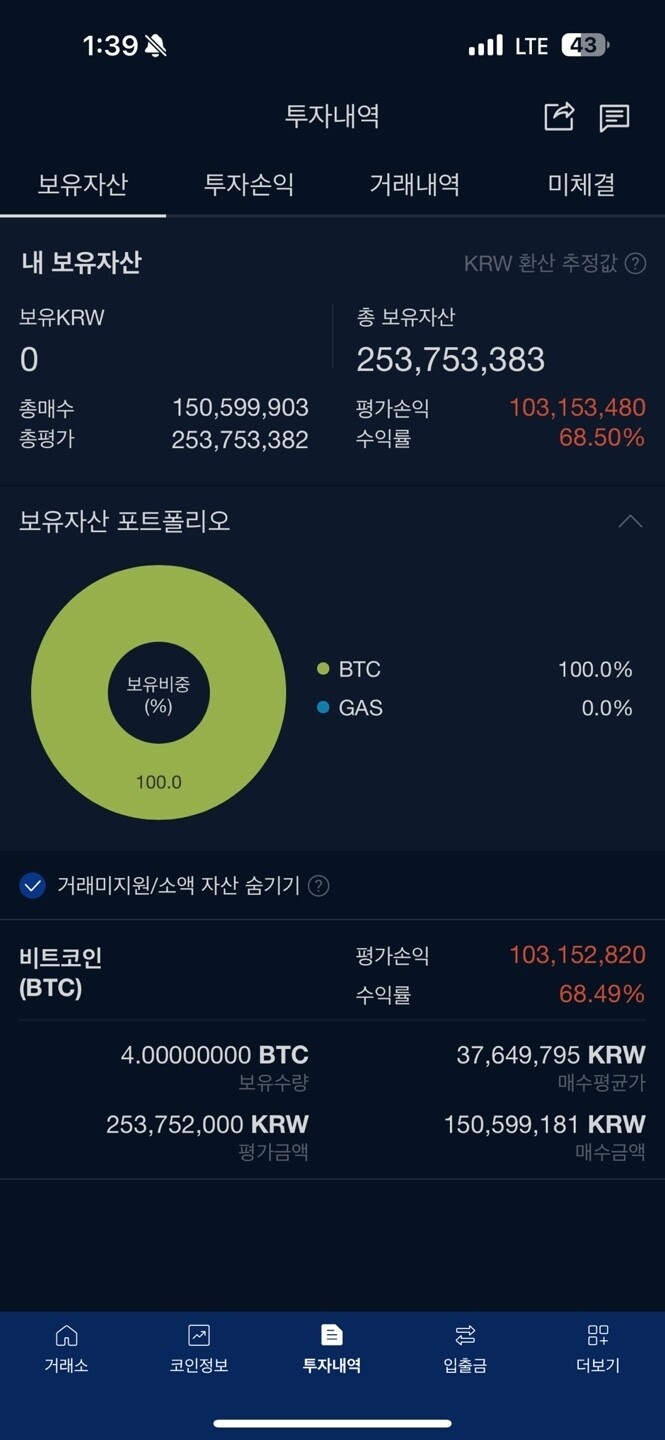Tap the share icon at top right
The height and width of the screenshot is (1440, 665).
pyautogui.click(x=558, y=117)
